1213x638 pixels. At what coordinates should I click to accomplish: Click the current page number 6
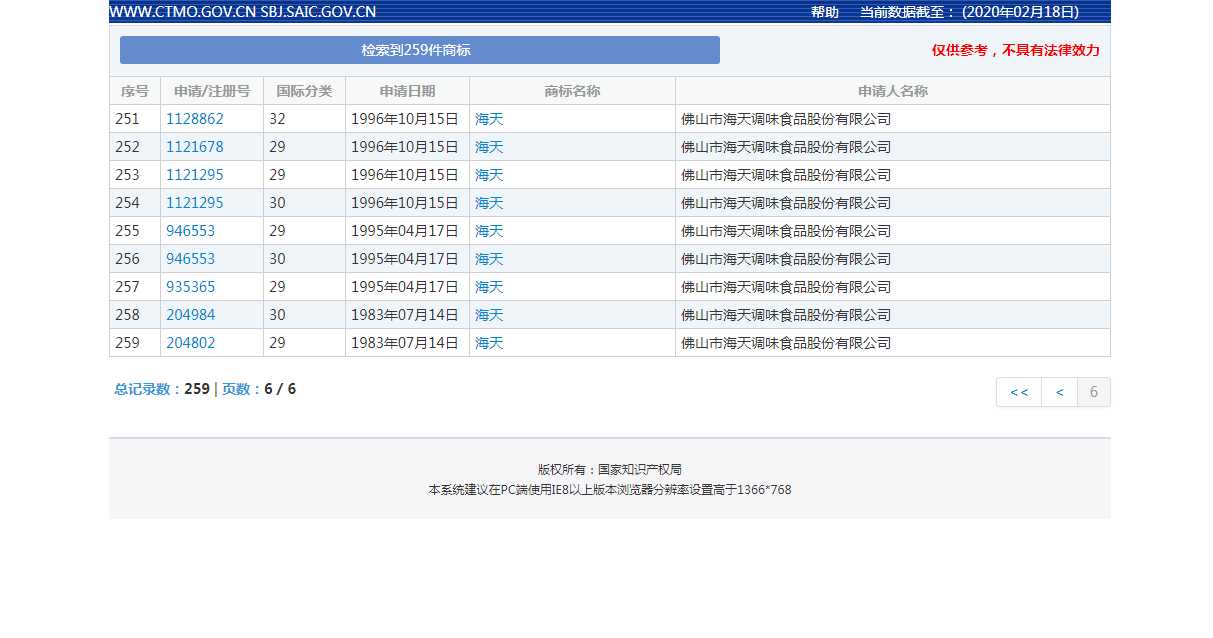point(1093,392)
